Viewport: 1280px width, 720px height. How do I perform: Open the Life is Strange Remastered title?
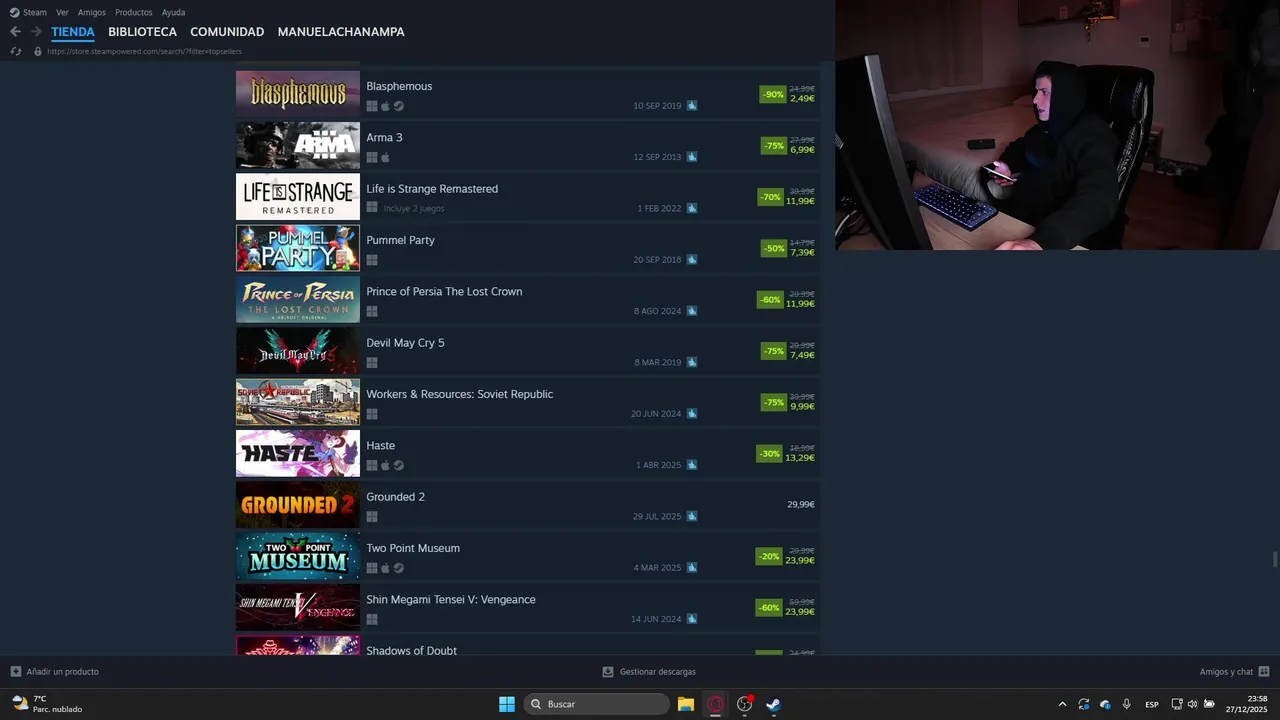pyautogui.click(x=432, y=189)
